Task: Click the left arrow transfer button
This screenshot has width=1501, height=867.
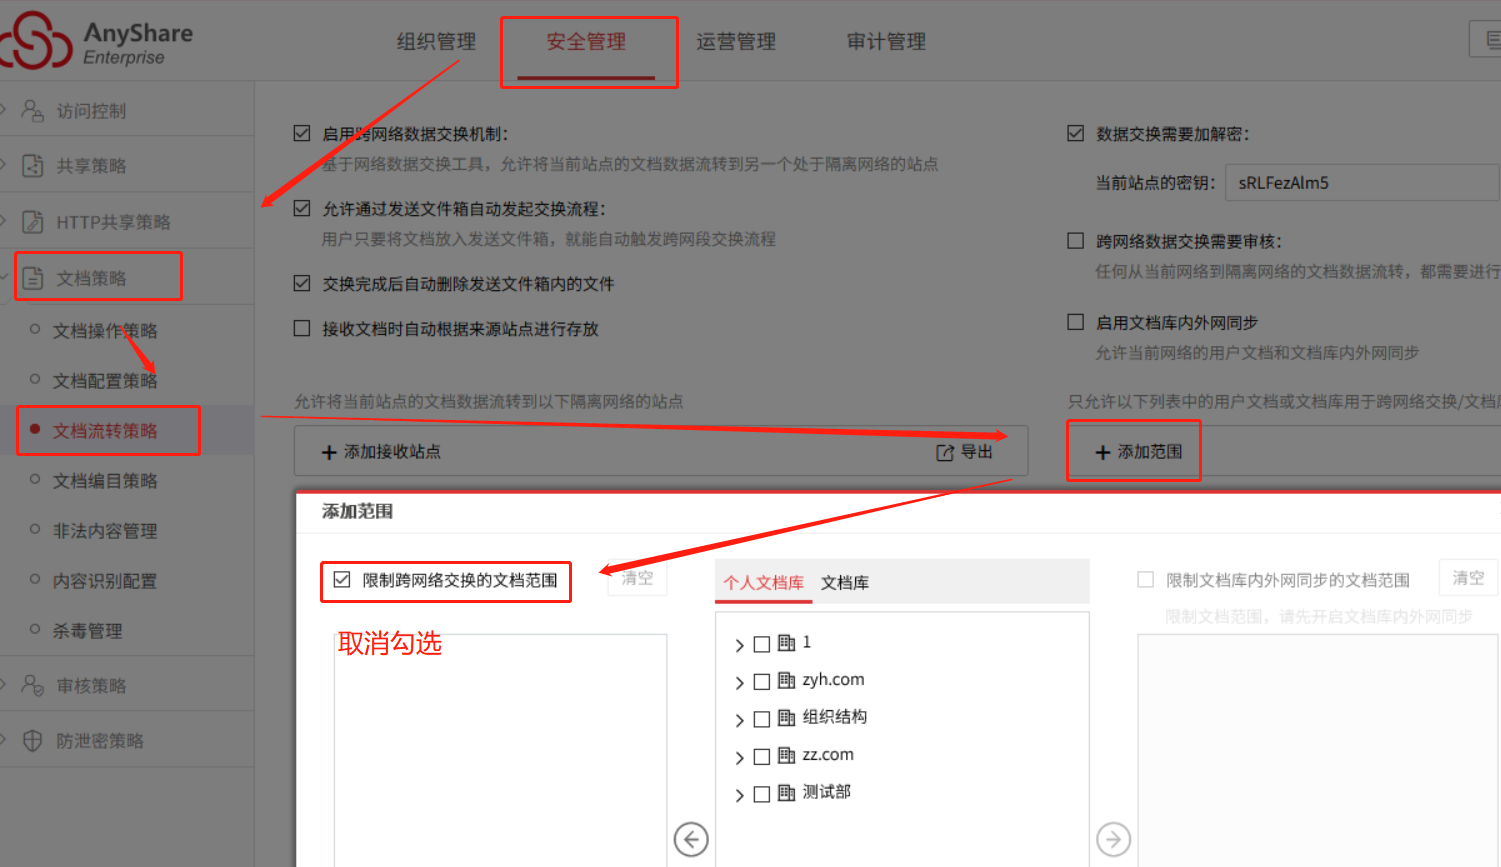Action: [691, 839]
